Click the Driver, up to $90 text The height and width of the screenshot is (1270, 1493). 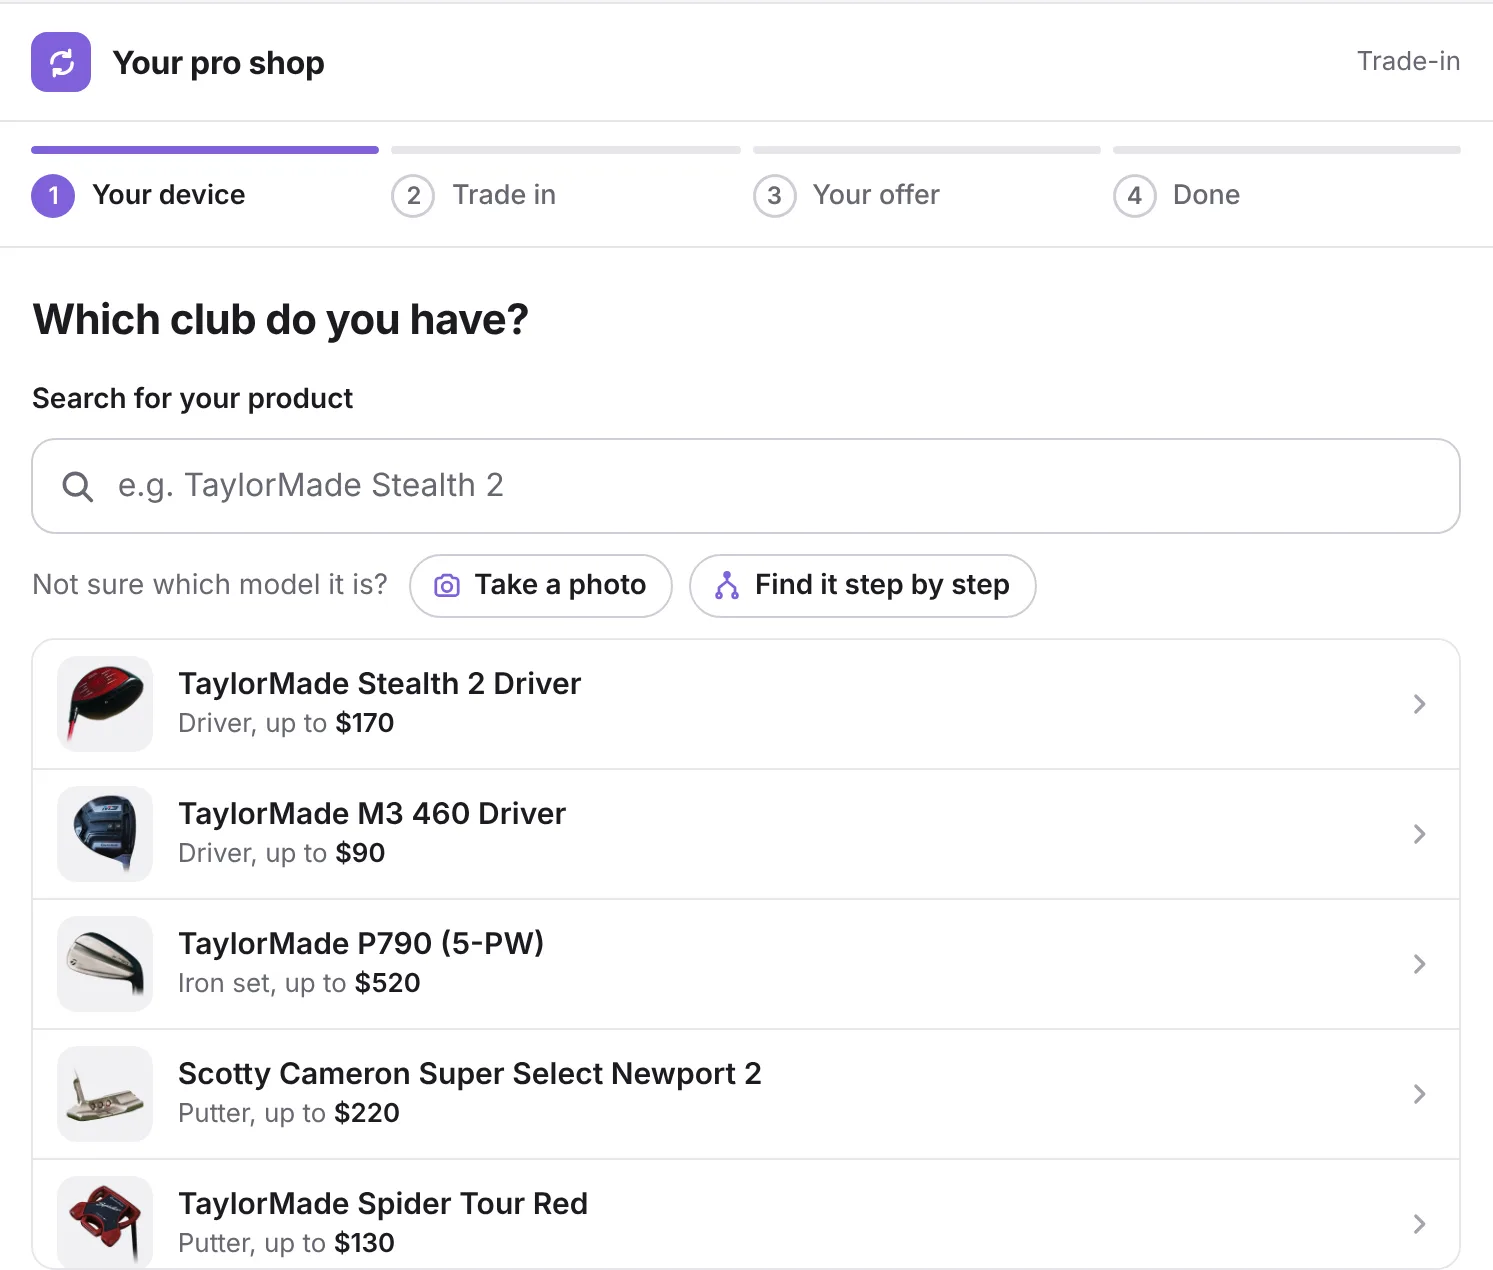pyautogui.click(x=281, y=853)
